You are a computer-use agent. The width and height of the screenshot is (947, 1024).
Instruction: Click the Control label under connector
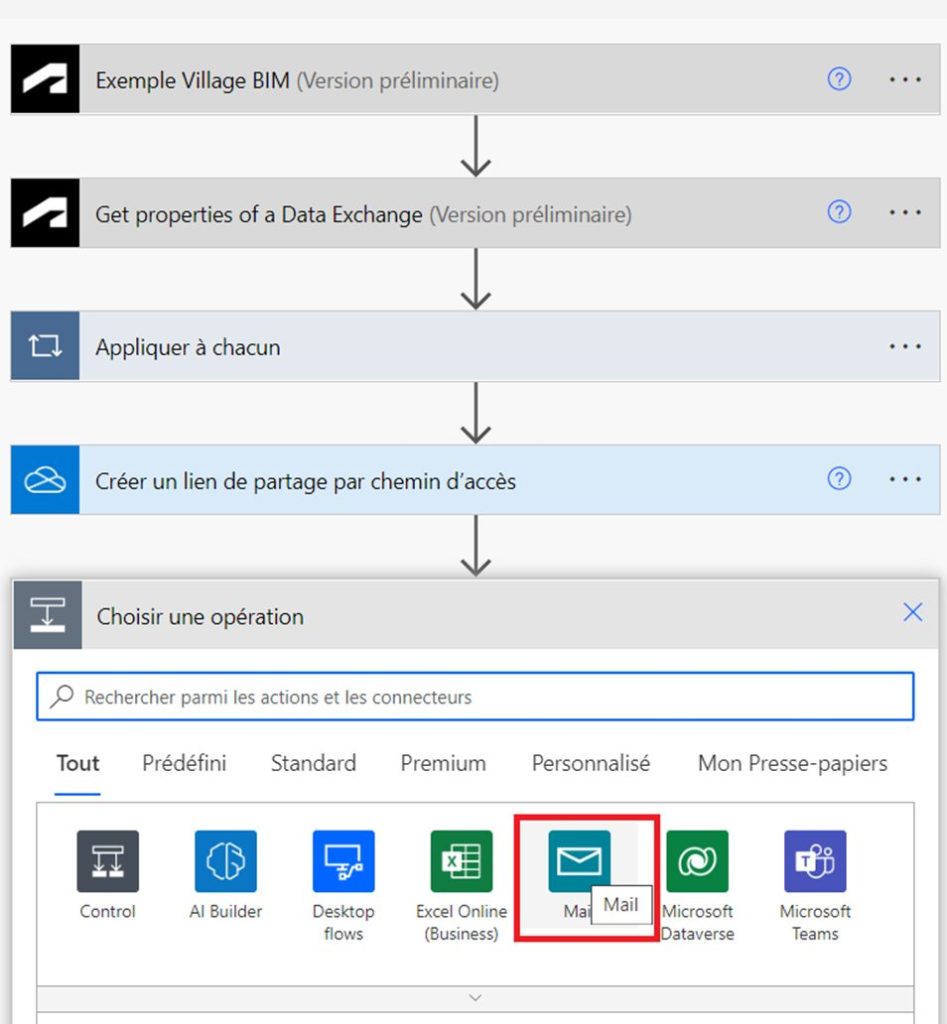point(108,911)
